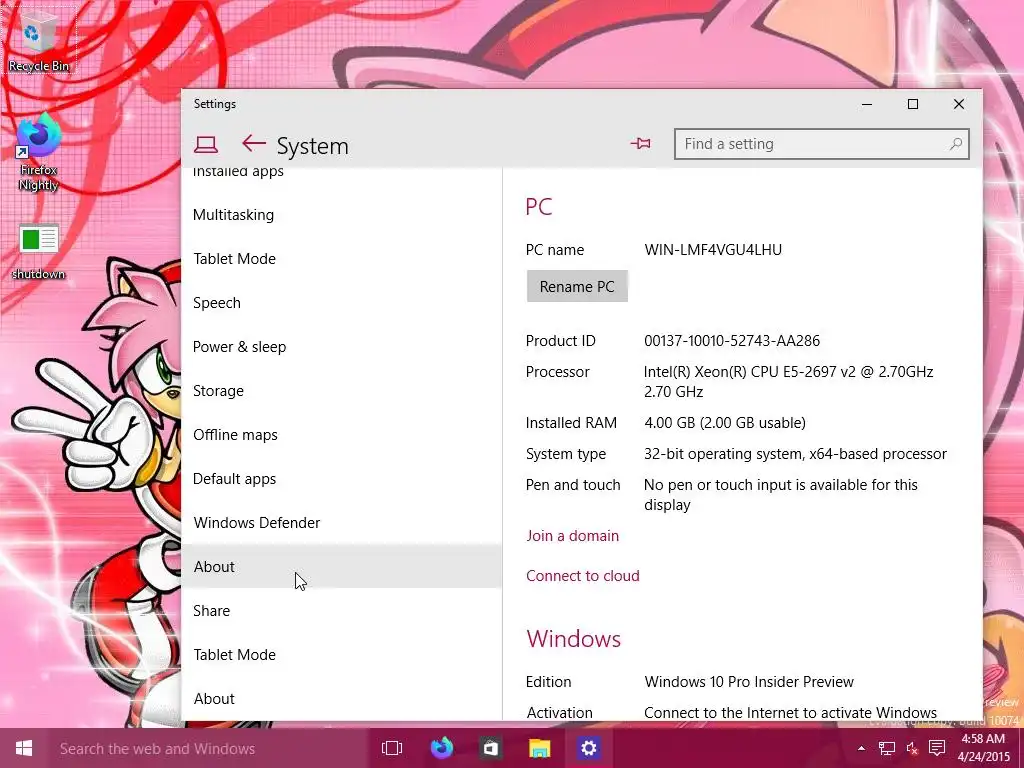Click the Connect to cloud link

click(583, 575)
